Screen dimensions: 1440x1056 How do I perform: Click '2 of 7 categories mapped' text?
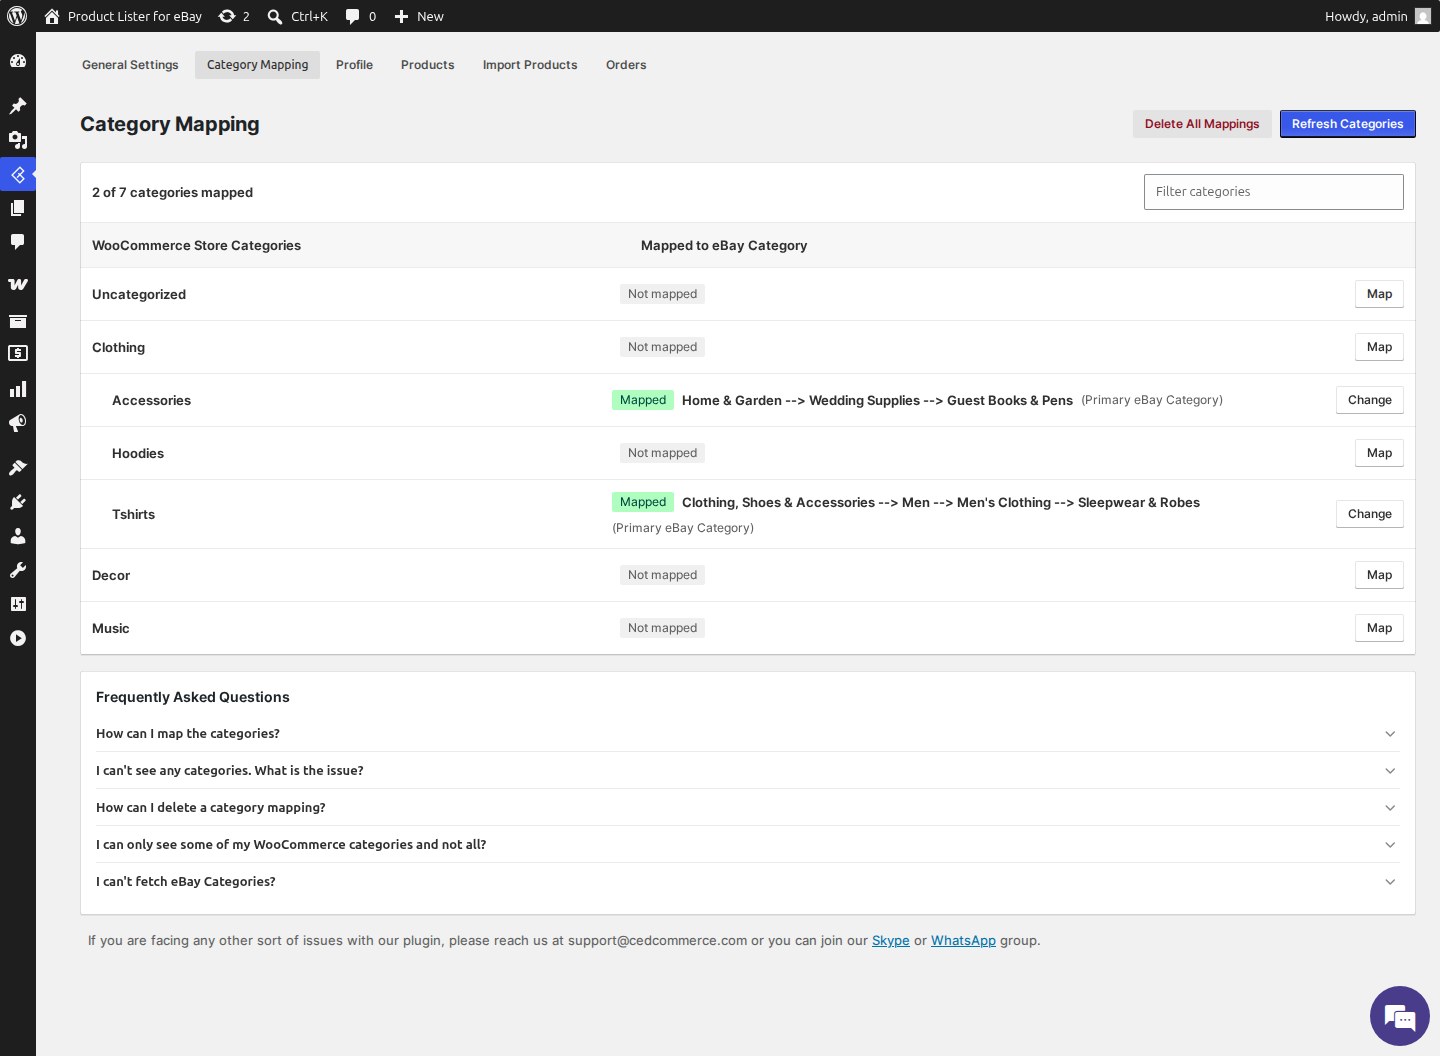click(x=172, y=192)
